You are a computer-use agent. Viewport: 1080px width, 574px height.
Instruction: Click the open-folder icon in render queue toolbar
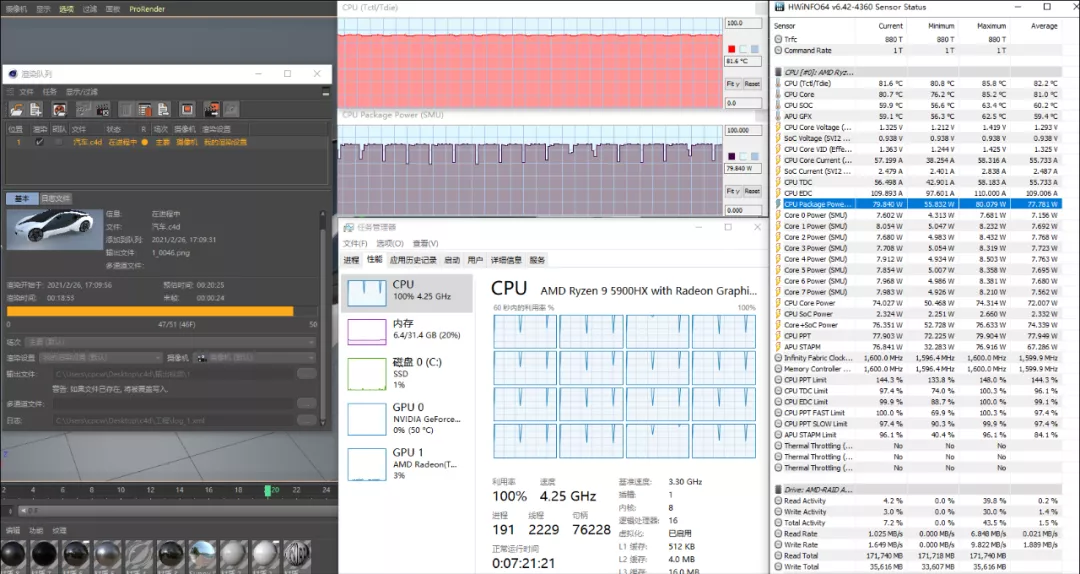[16, 110]
